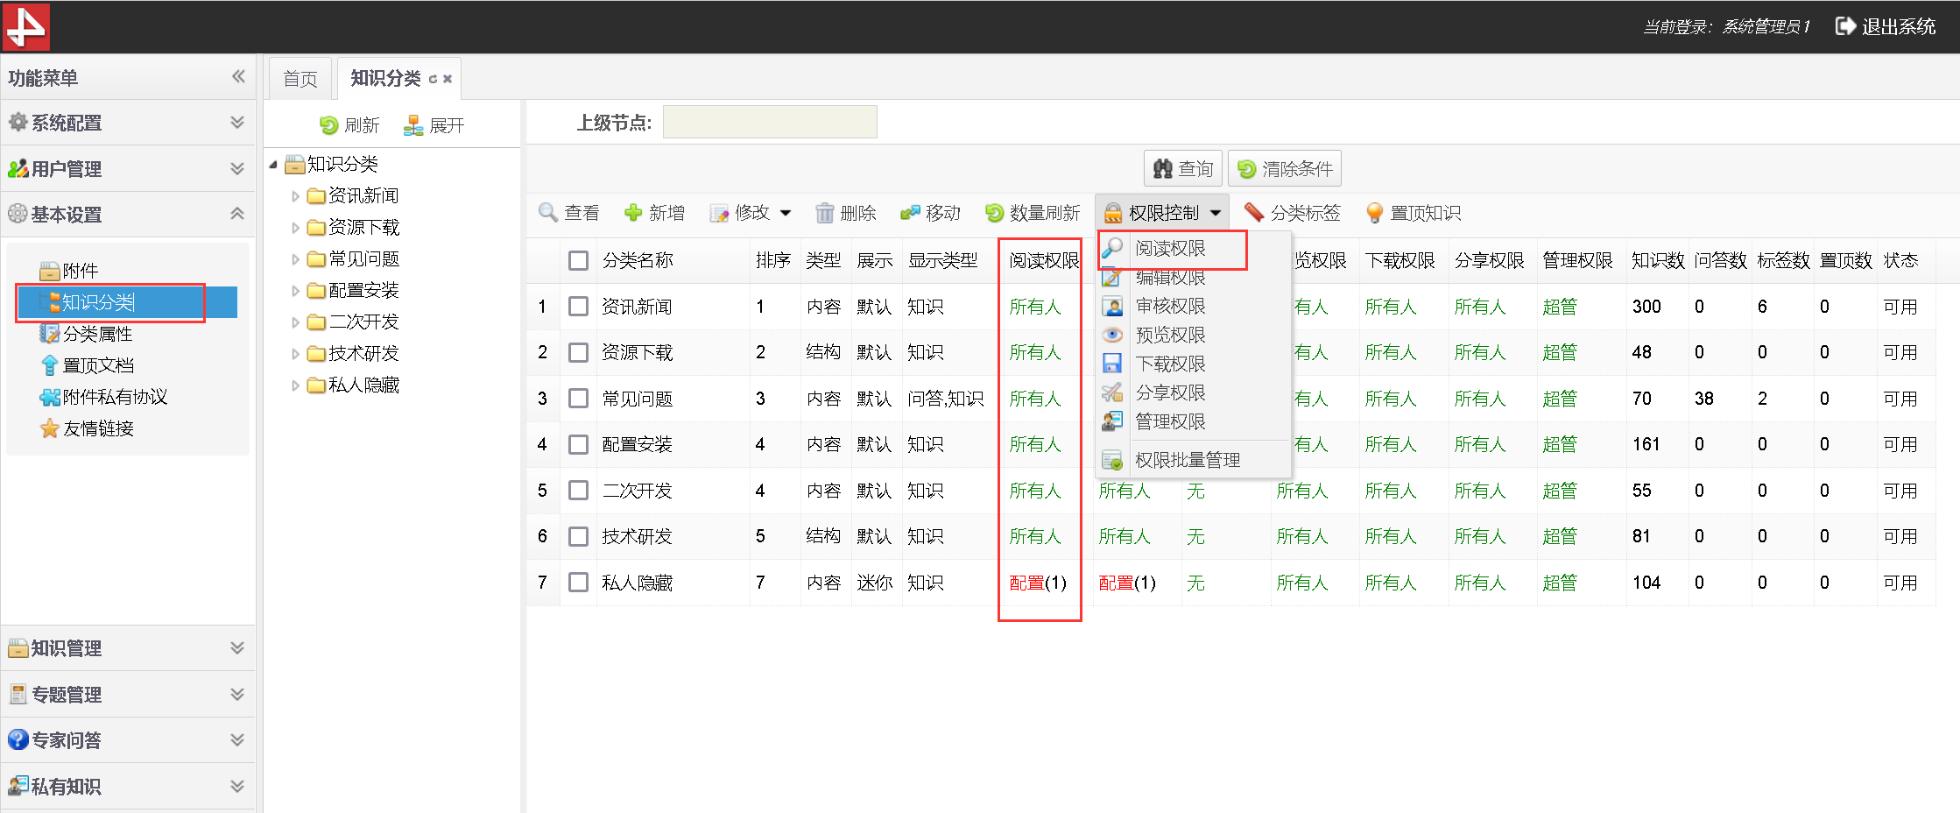Click the 展开 expand-tree icon
The height and width of the screenshot is (813, 1960).
click(x=413, y=125)
